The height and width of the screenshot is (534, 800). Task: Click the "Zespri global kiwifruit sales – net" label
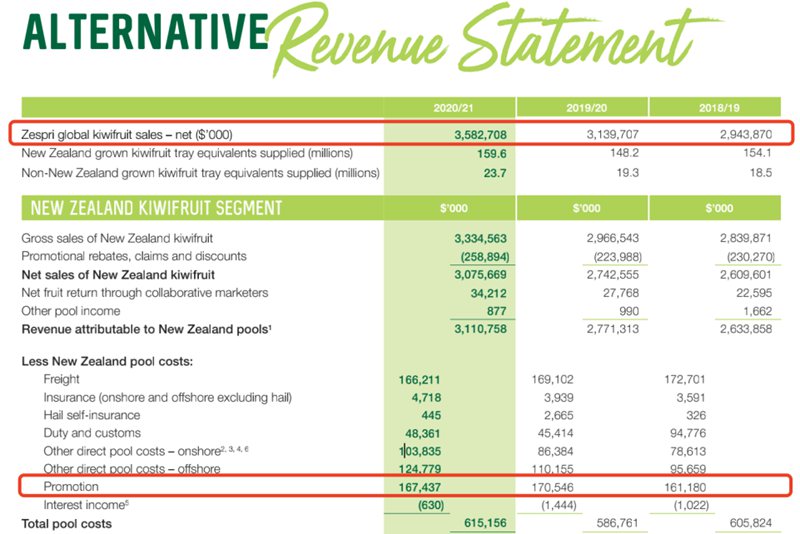127,135
